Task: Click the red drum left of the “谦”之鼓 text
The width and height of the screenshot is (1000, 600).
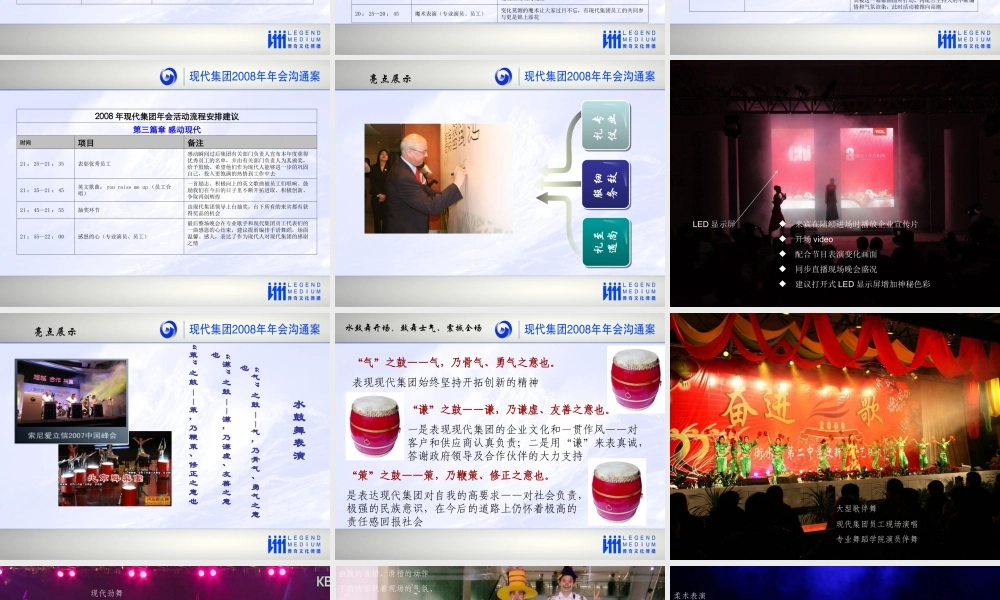Action: tap(375, 425)
